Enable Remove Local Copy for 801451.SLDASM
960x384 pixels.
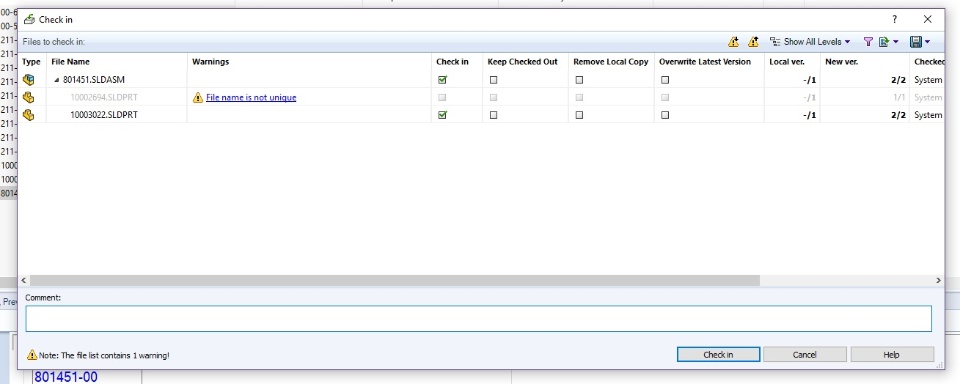point(579,80)
